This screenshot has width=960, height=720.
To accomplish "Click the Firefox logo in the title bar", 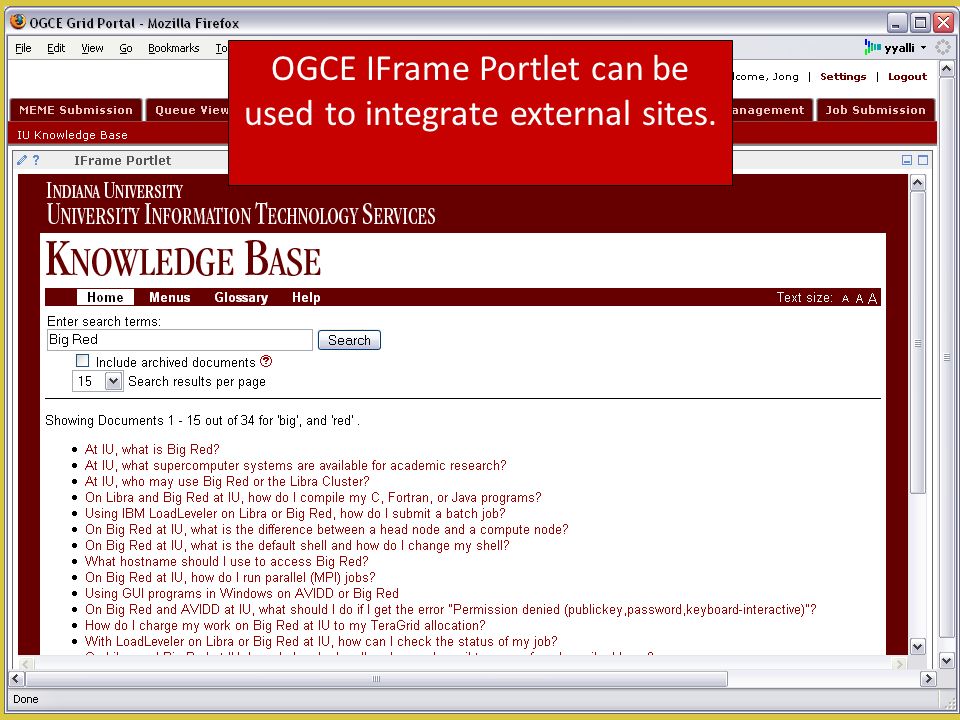I will [18, 22].
